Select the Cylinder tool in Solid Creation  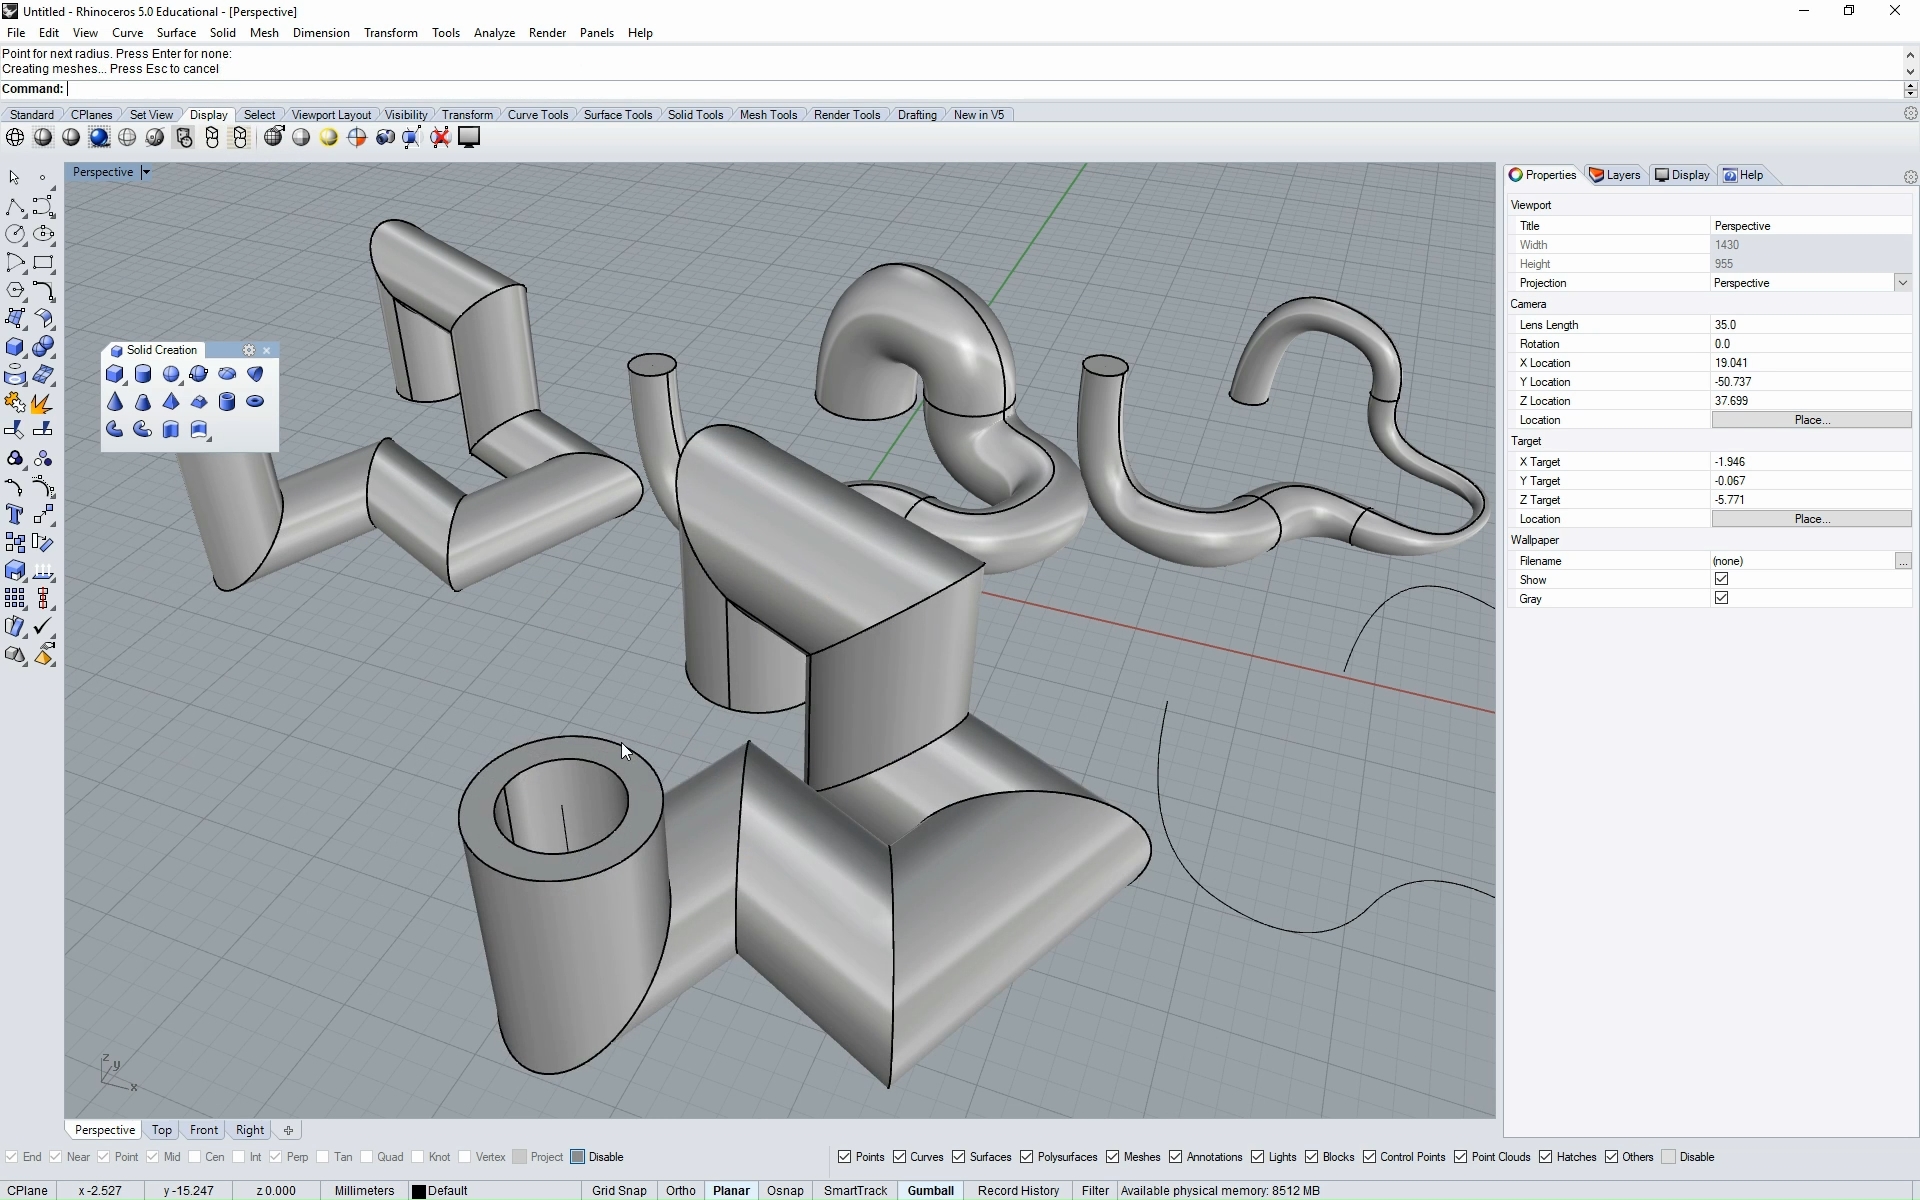[143, 374]
